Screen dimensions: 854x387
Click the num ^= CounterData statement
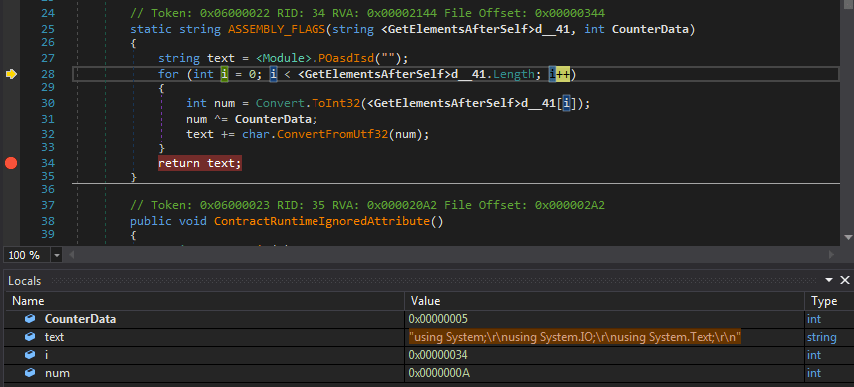[x=251, y=119]
